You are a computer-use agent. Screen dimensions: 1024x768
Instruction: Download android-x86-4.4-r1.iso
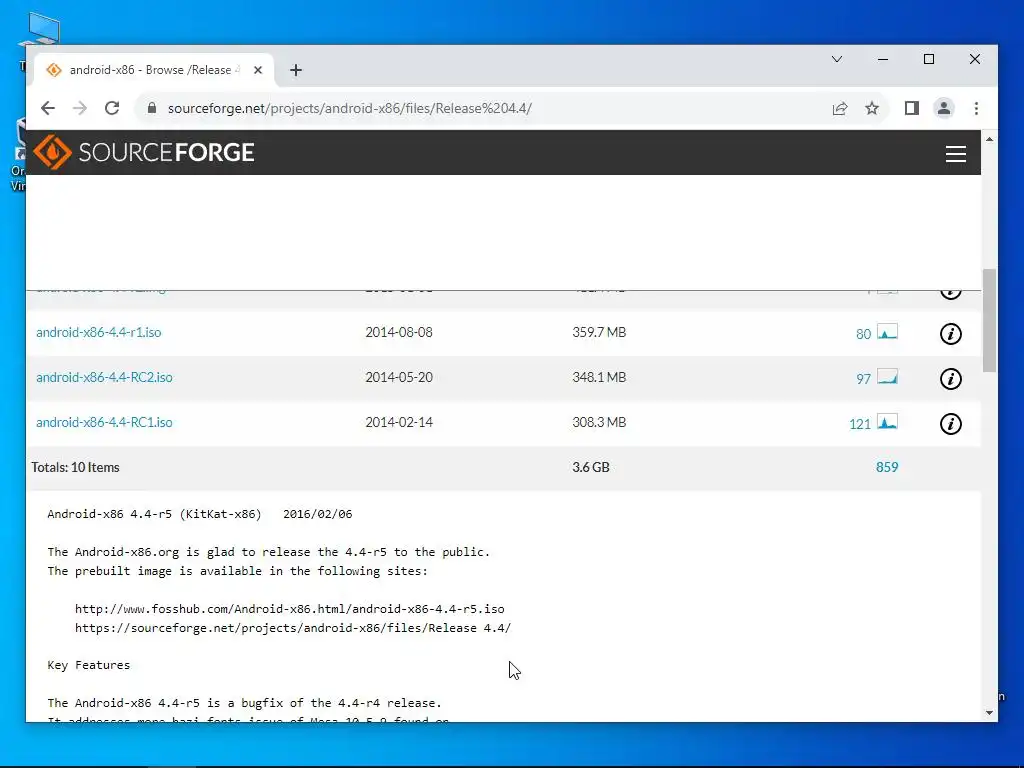point(99,332)
